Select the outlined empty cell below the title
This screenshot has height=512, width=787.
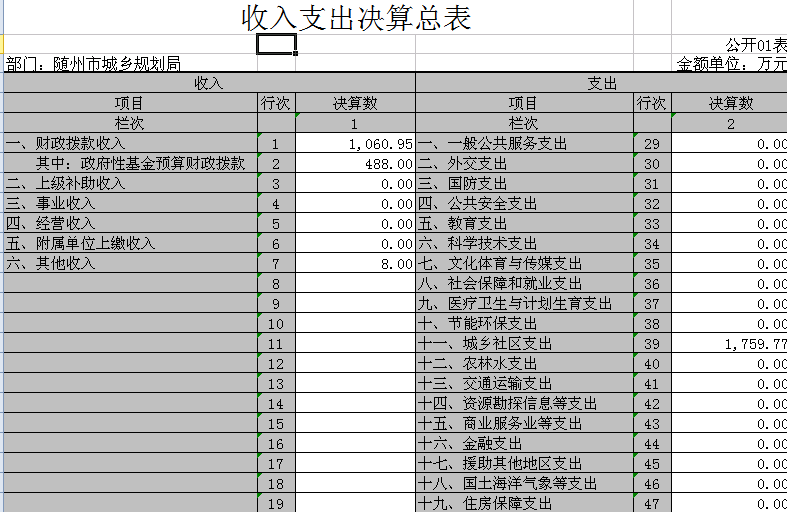pos(277,44)
